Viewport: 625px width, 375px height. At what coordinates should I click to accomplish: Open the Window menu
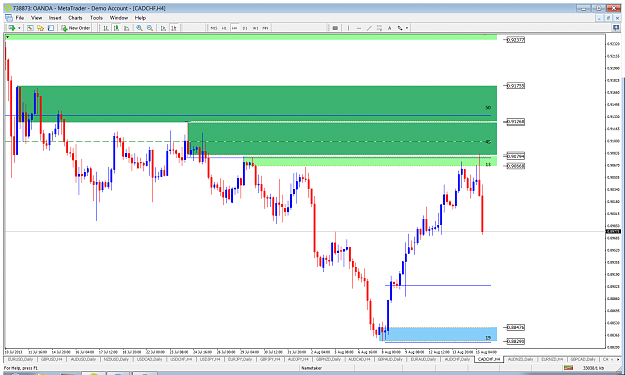[x=119, y=18]
